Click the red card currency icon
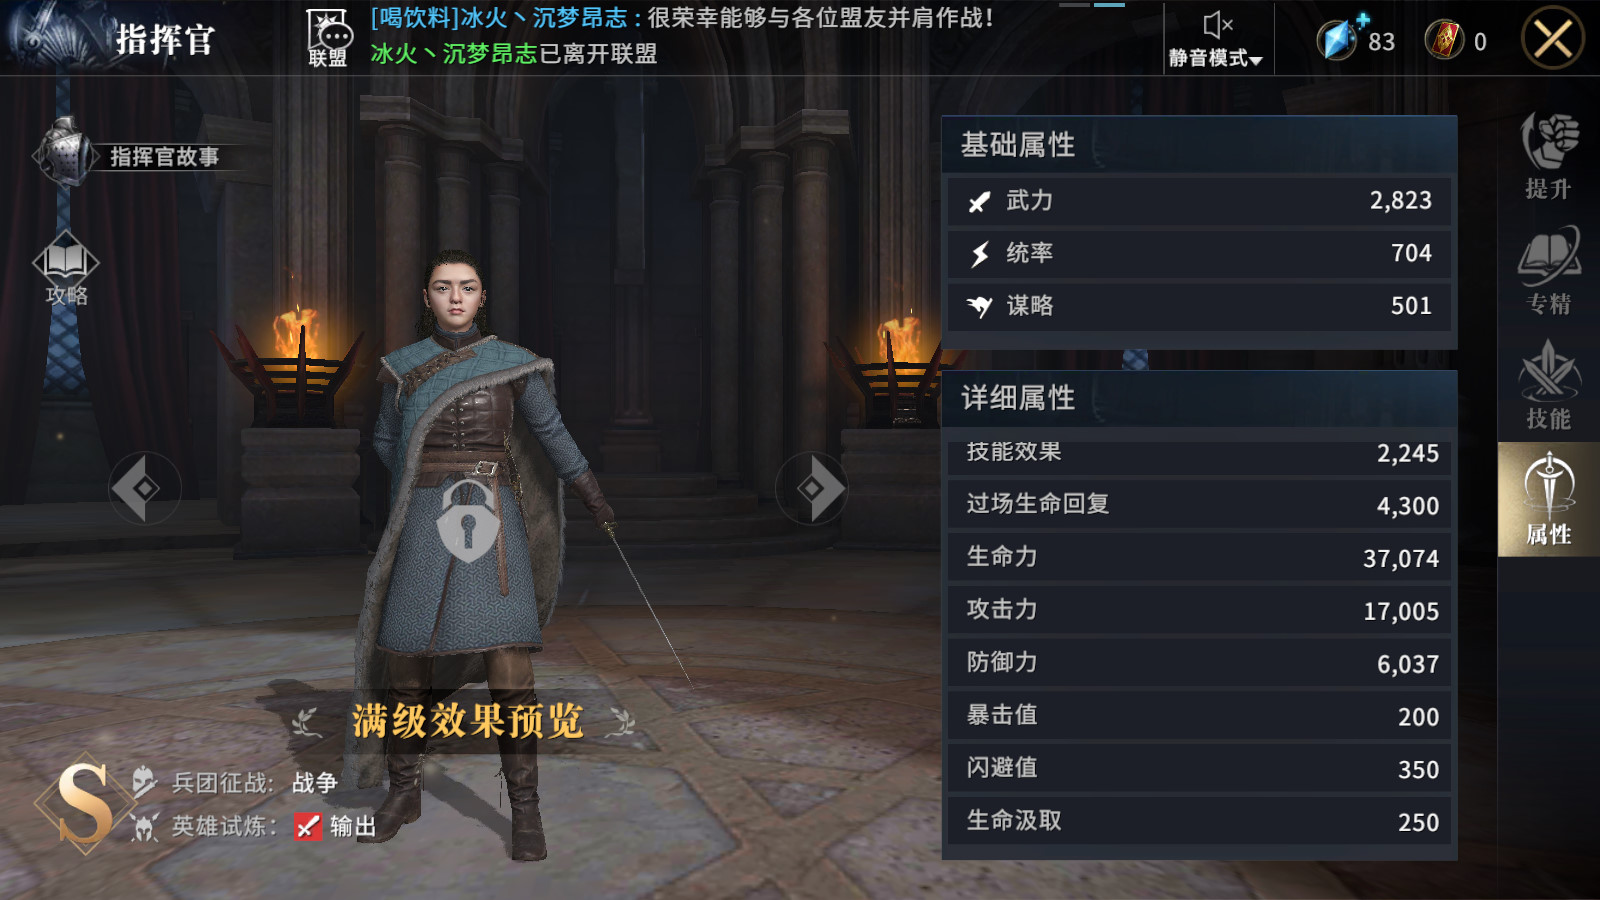Image resolution: width=1600 pixels, height=900 pixels. 1445,40
